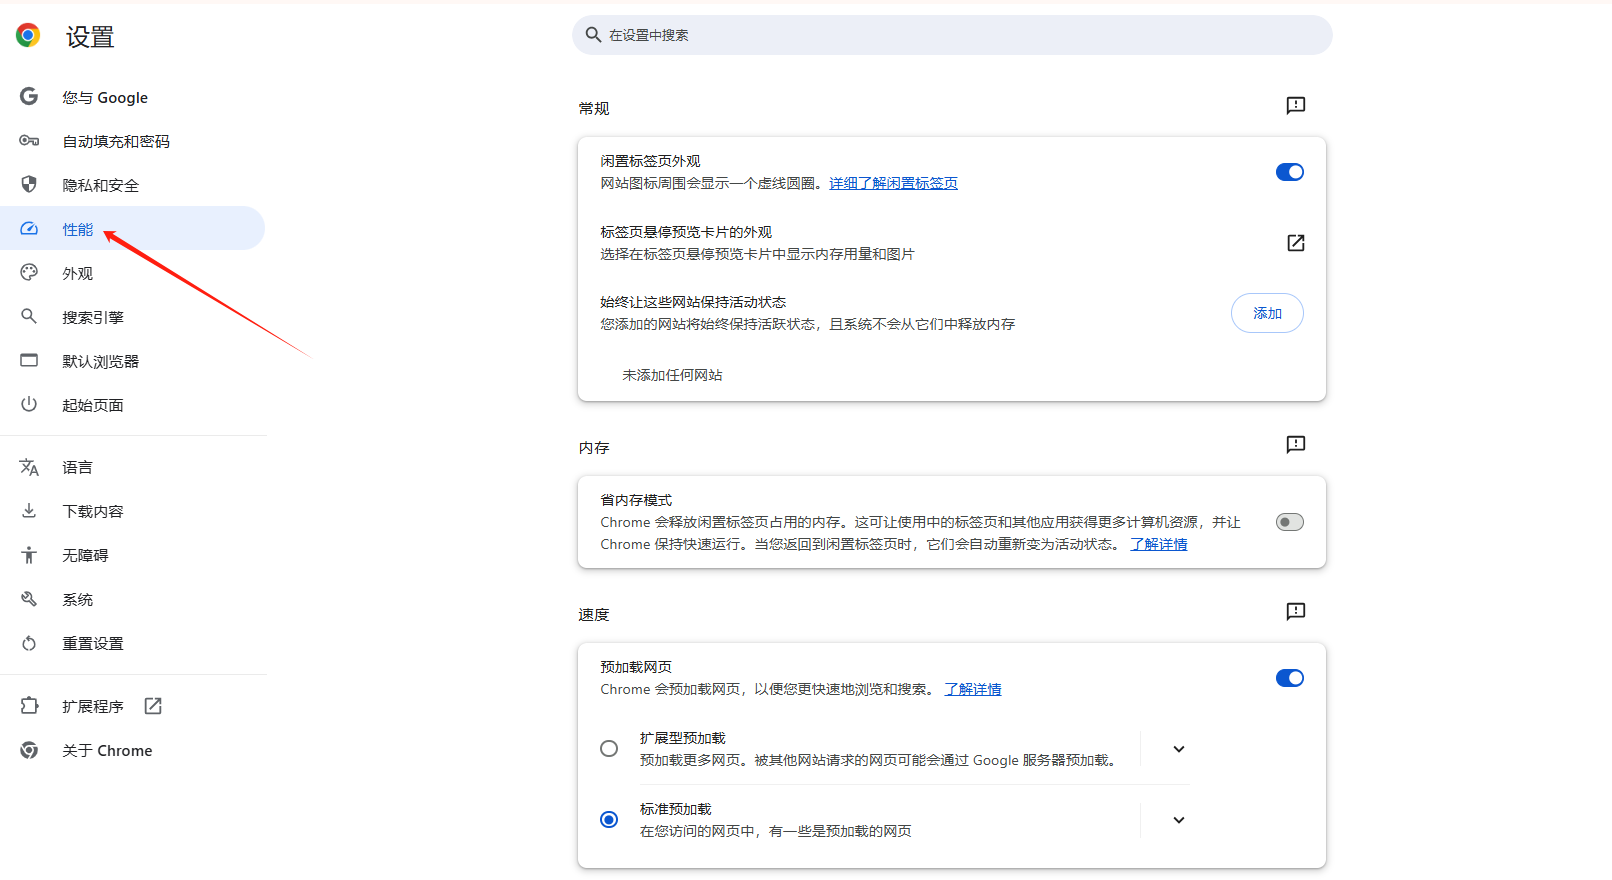Click the shield icon for 隐私和安全
Viewport: 1612px width, 880px height.
[x=29, y=184]
